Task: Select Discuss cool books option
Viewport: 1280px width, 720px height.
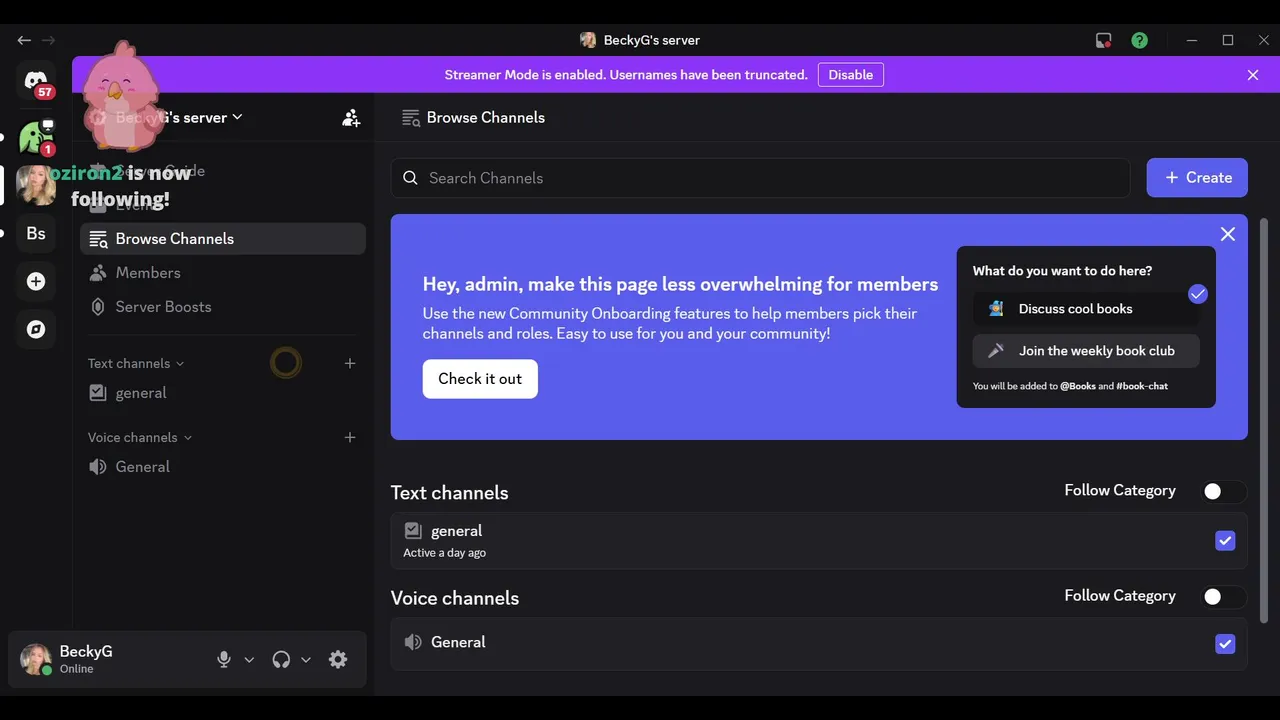Action: point(1086,309)
